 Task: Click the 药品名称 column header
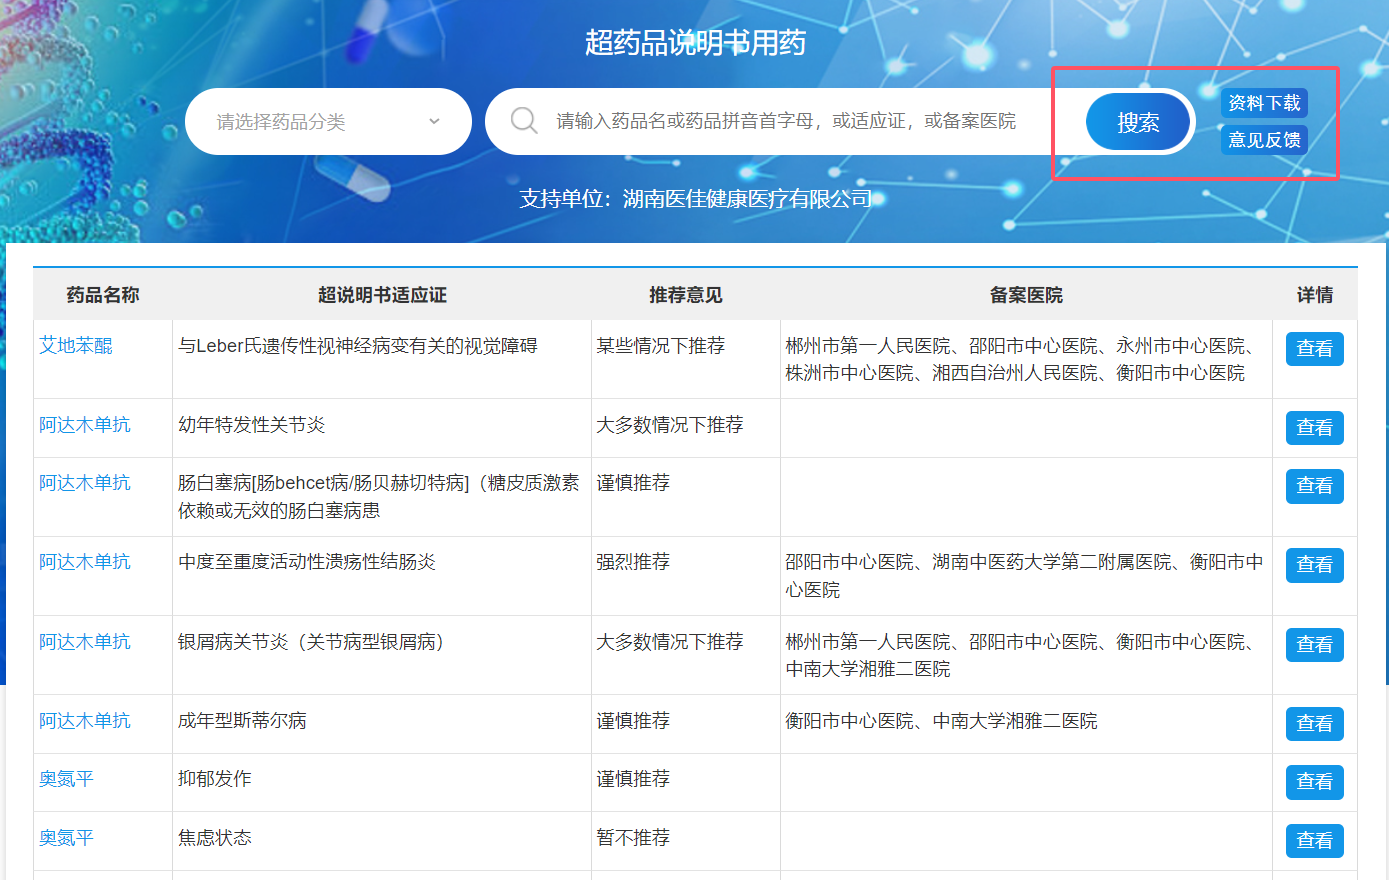[103, 295]
